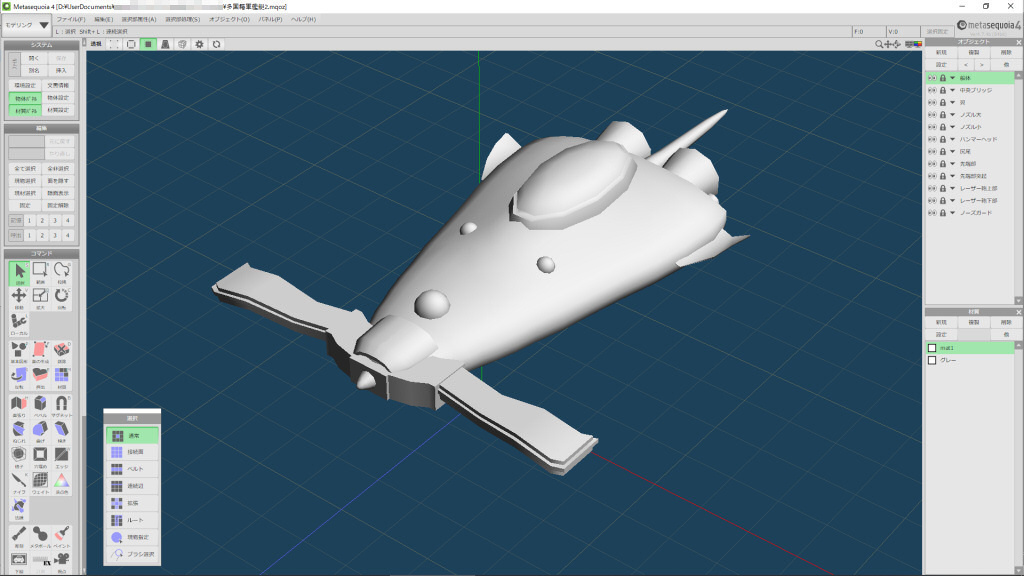Viewport: 1024px width, 576px height.
Task: Click the object panel scrollbar down arrow
Action: [1018, 300]
